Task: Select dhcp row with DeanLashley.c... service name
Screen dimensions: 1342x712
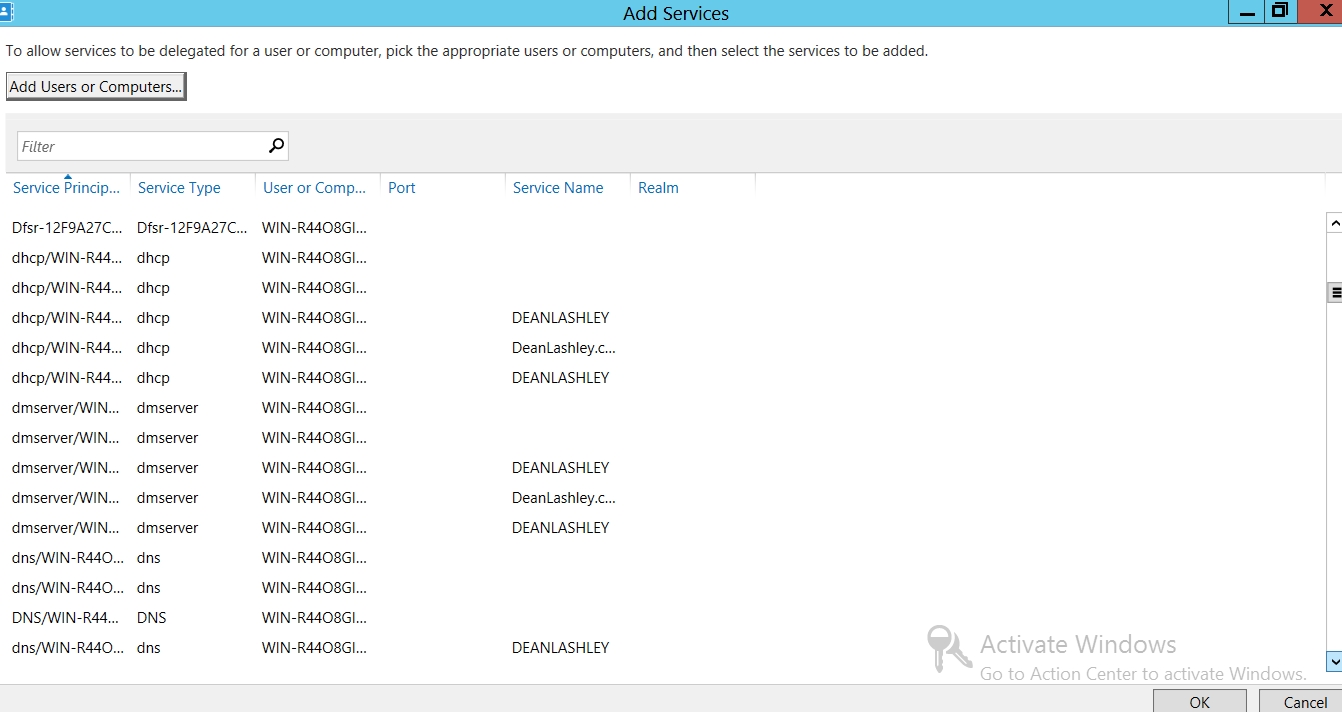Action: pos(68,348)
